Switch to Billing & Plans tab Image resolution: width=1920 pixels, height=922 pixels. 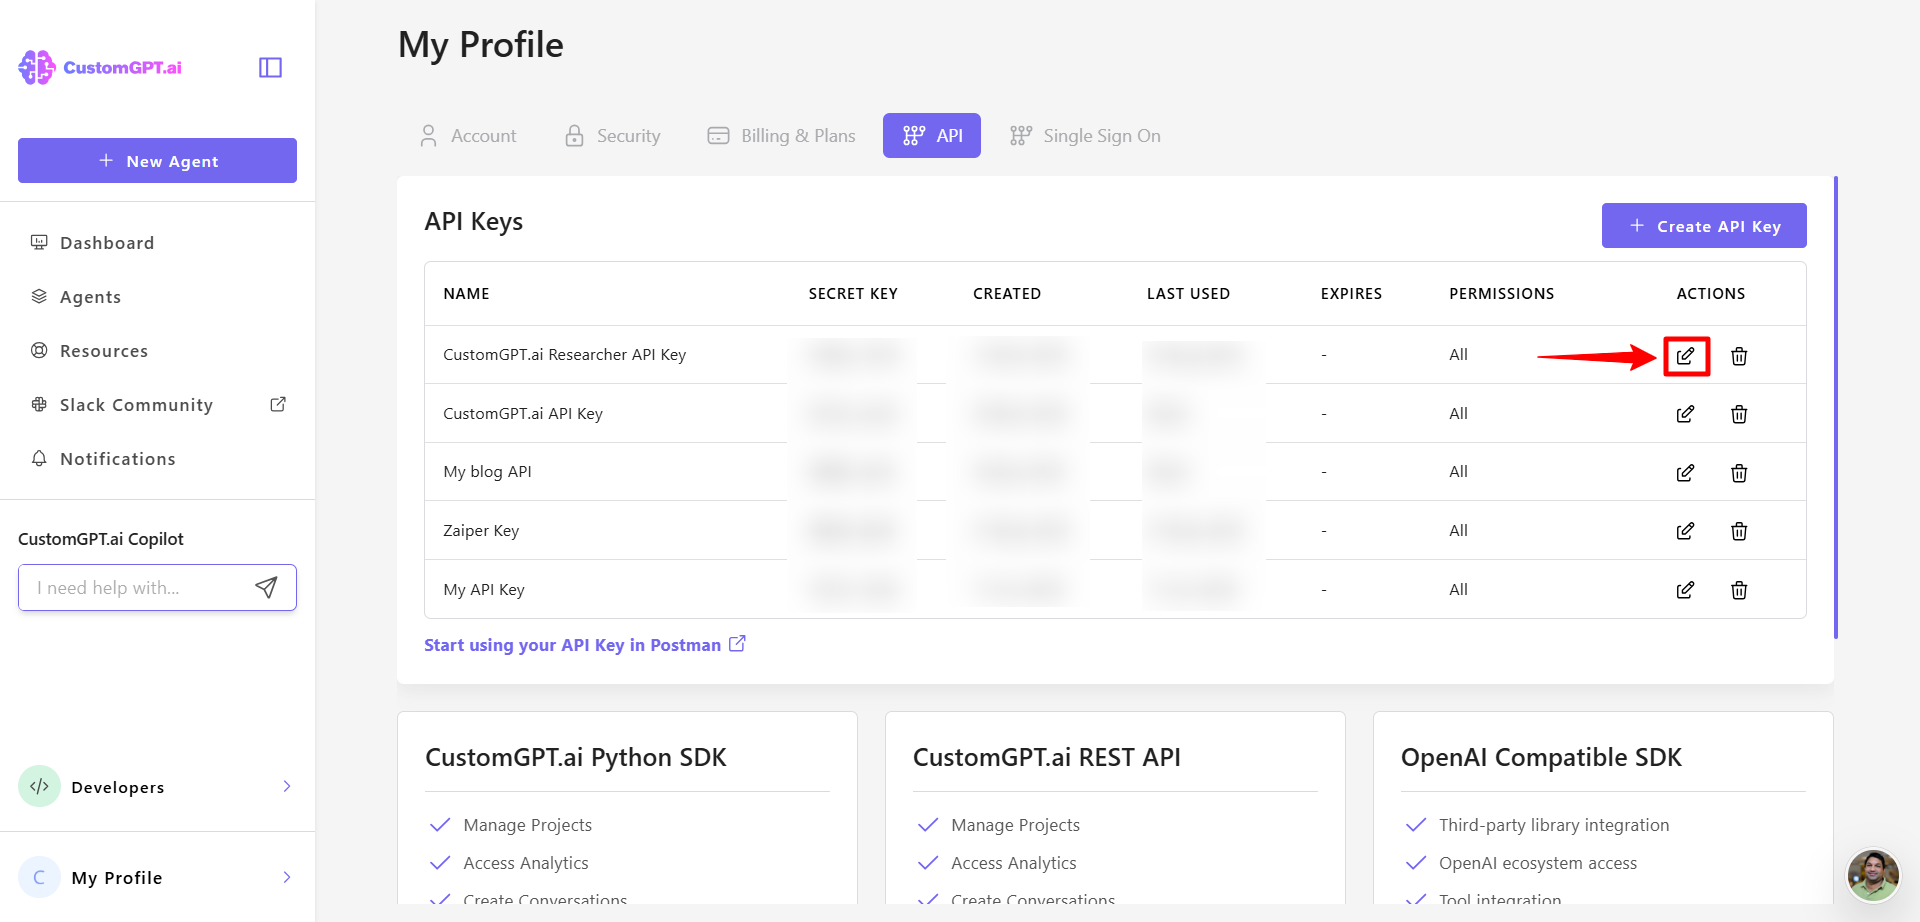[x=781, y=136]
